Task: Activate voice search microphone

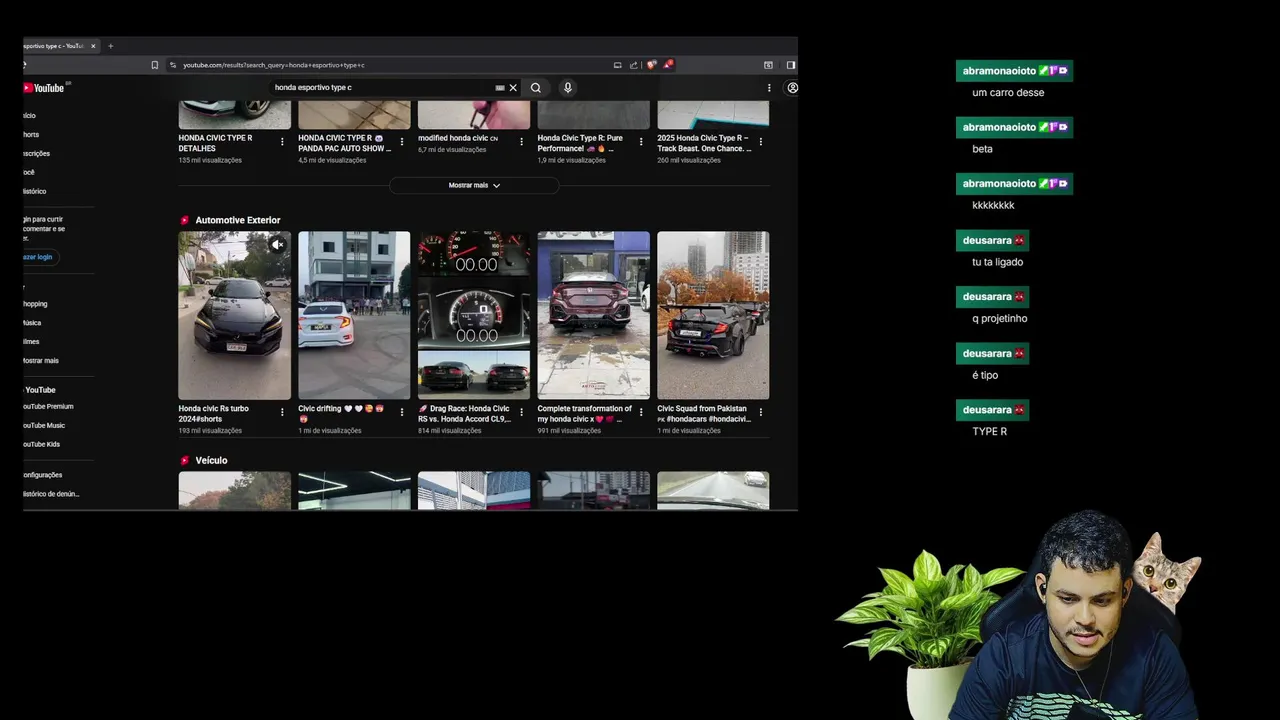Action: point(567,88)
